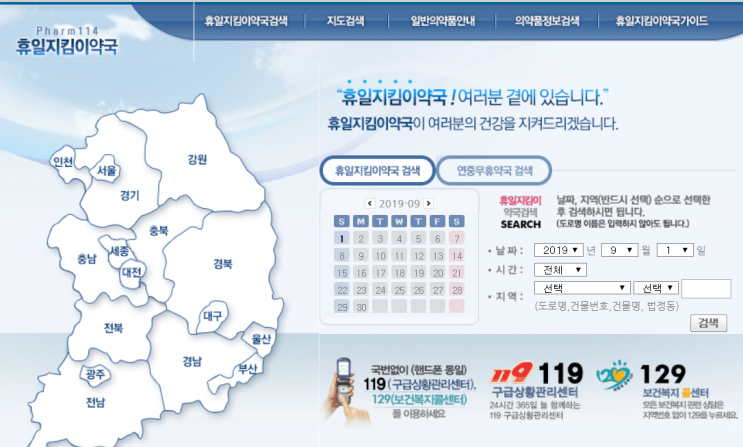This screenshot has height=447, width=743.
Task: Select 인천 on the map
Action: pos(63,162)
